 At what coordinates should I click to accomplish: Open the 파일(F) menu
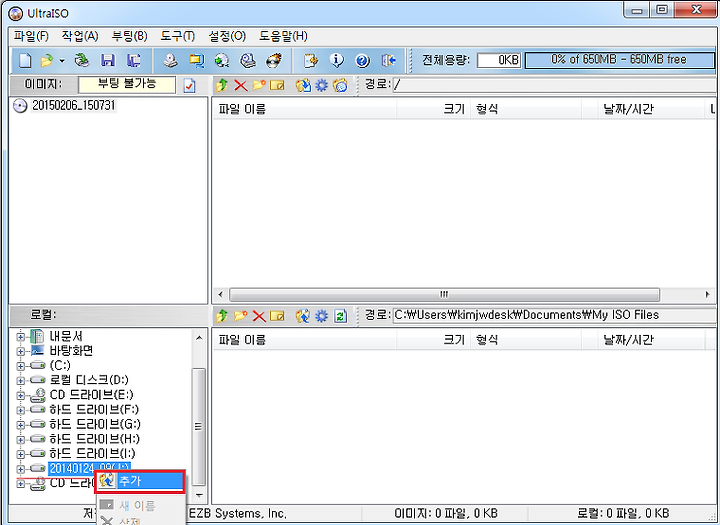pyautogui.click(x=31, y=36)
